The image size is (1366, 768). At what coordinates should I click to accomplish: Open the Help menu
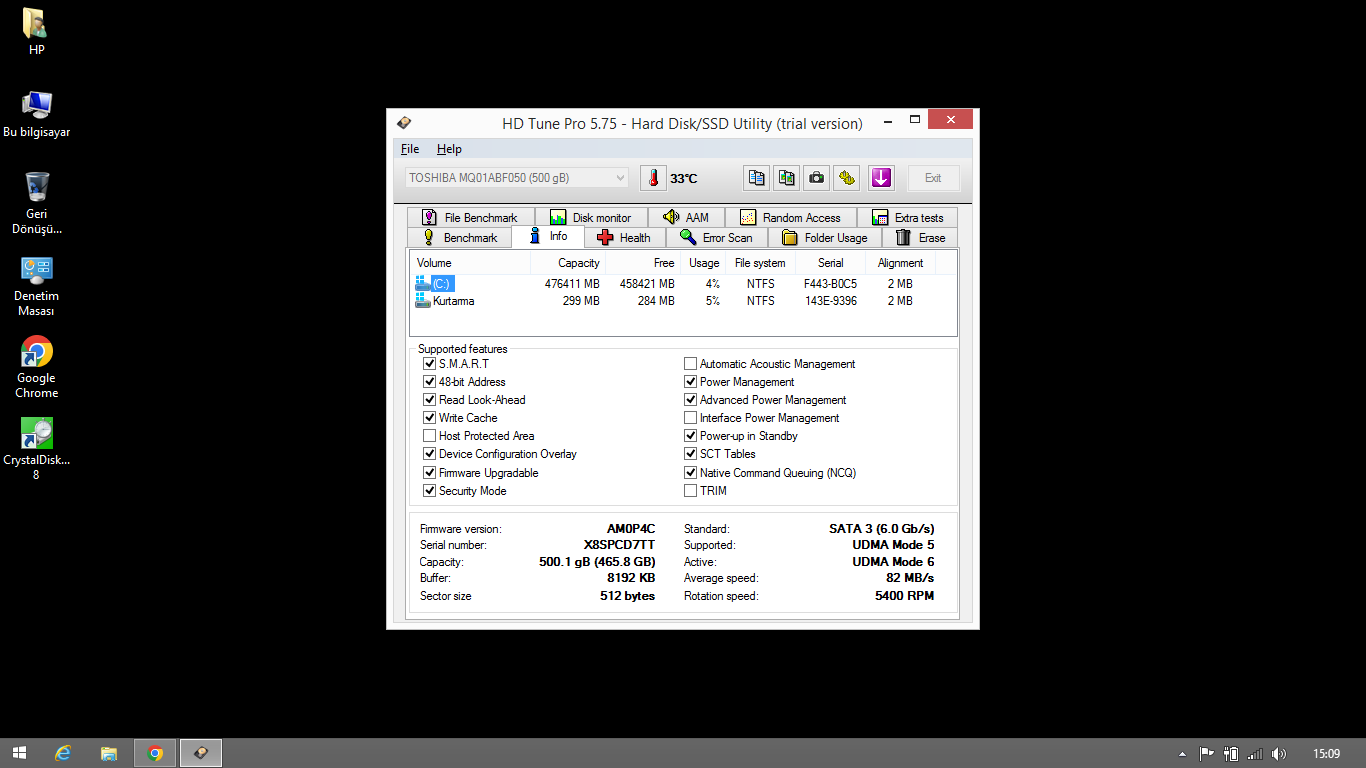(x=449, y=149)
